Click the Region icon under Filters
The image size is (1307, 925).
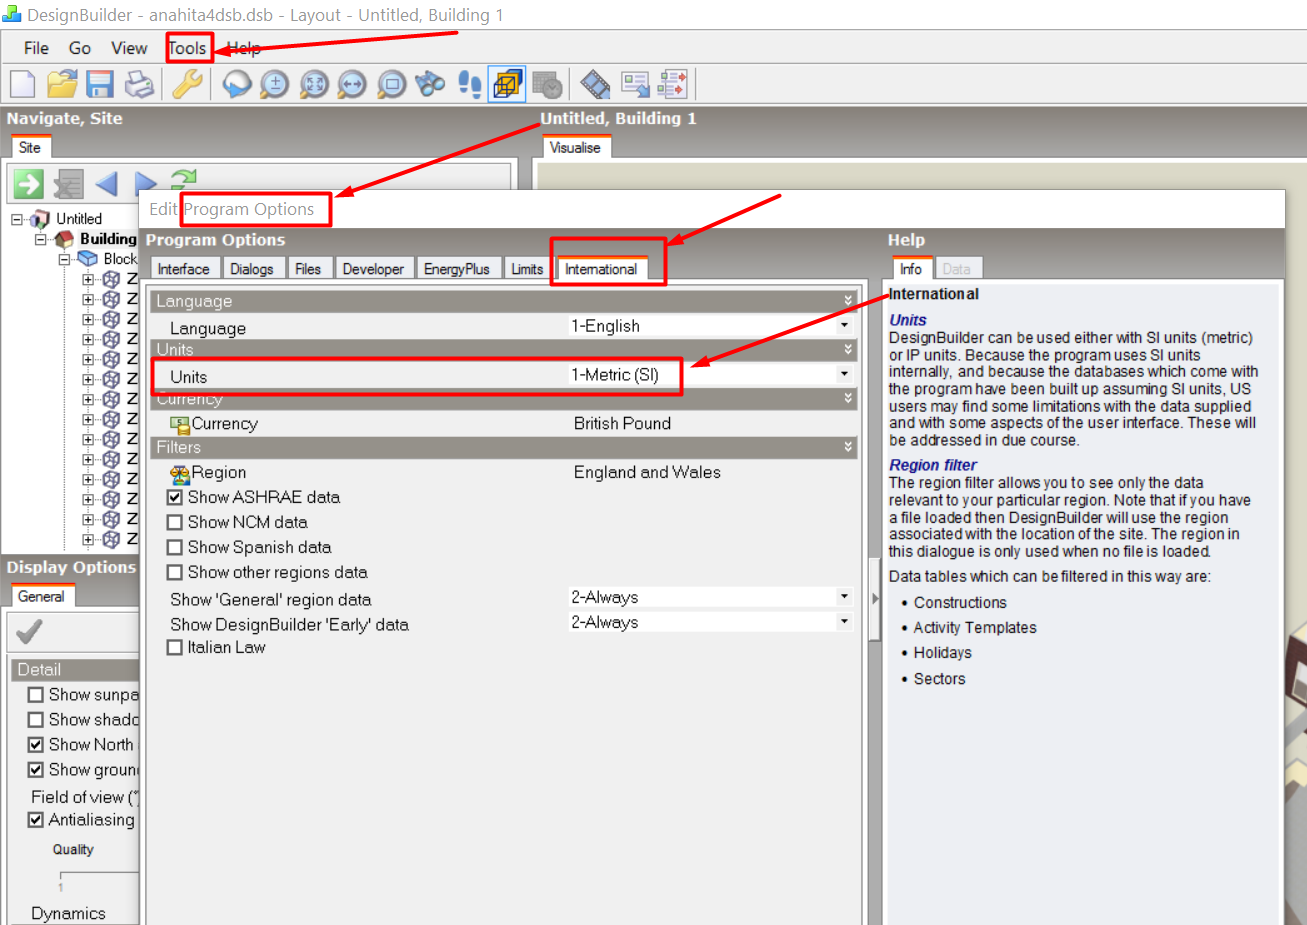[x=180, y=473]
